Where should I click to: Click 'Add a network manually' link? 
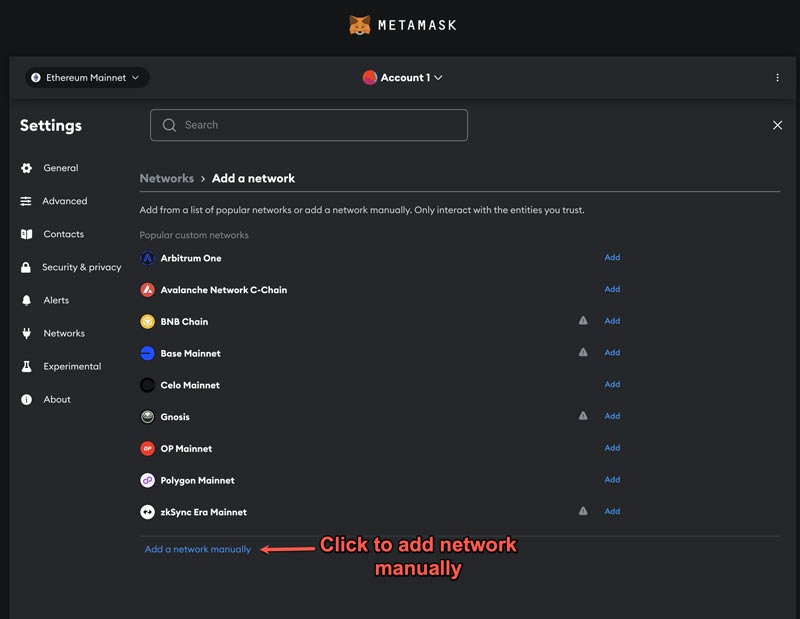click(198, 549)
